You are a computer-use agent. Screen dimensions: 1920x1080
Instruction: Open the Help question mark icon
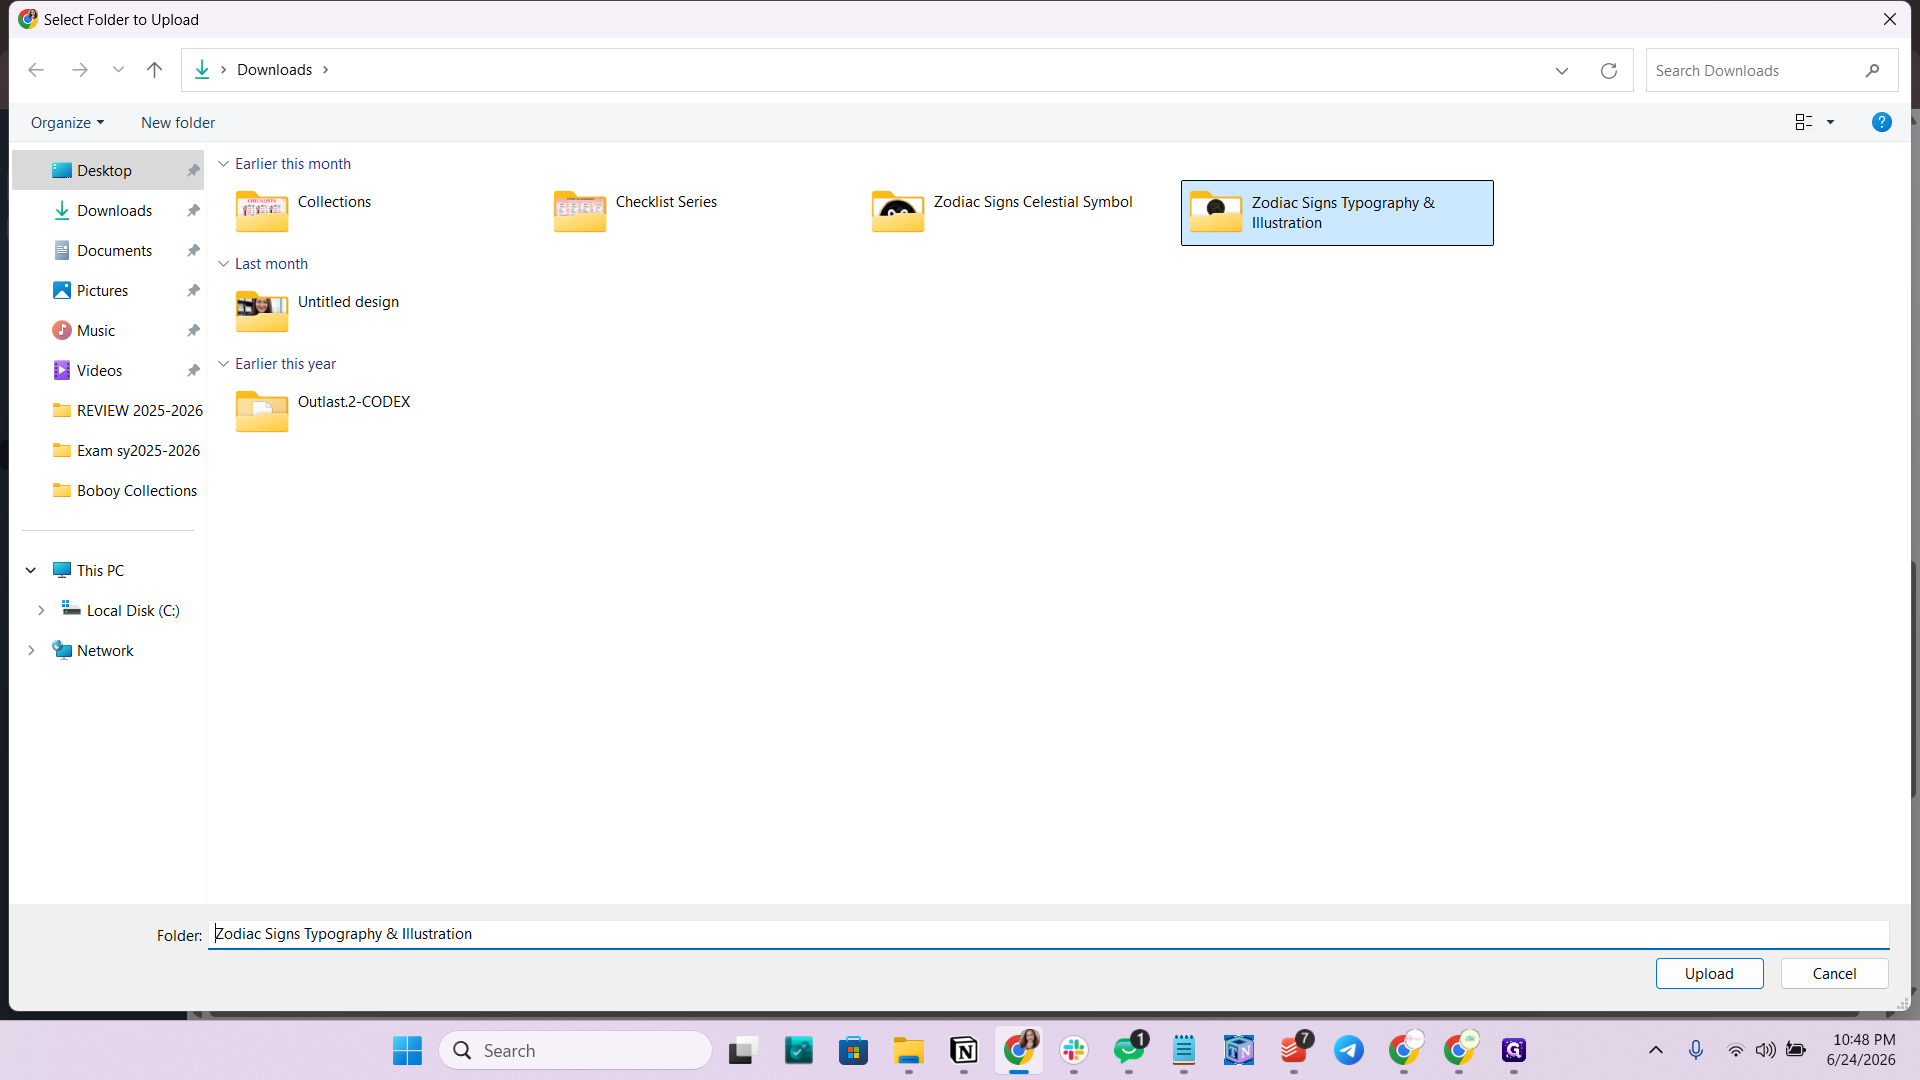click(1881, 122)
